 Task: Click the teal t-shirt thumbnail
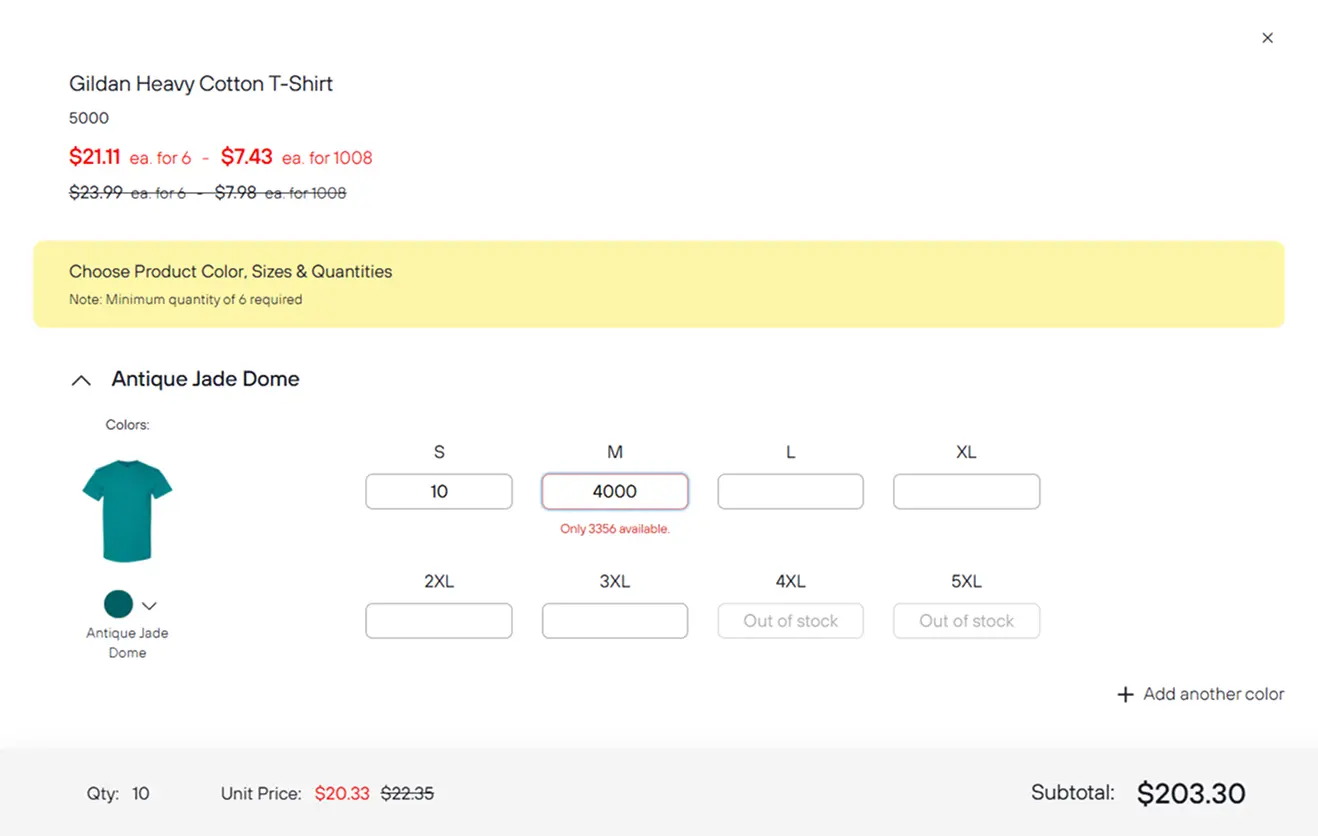click(x=127, y=511)
